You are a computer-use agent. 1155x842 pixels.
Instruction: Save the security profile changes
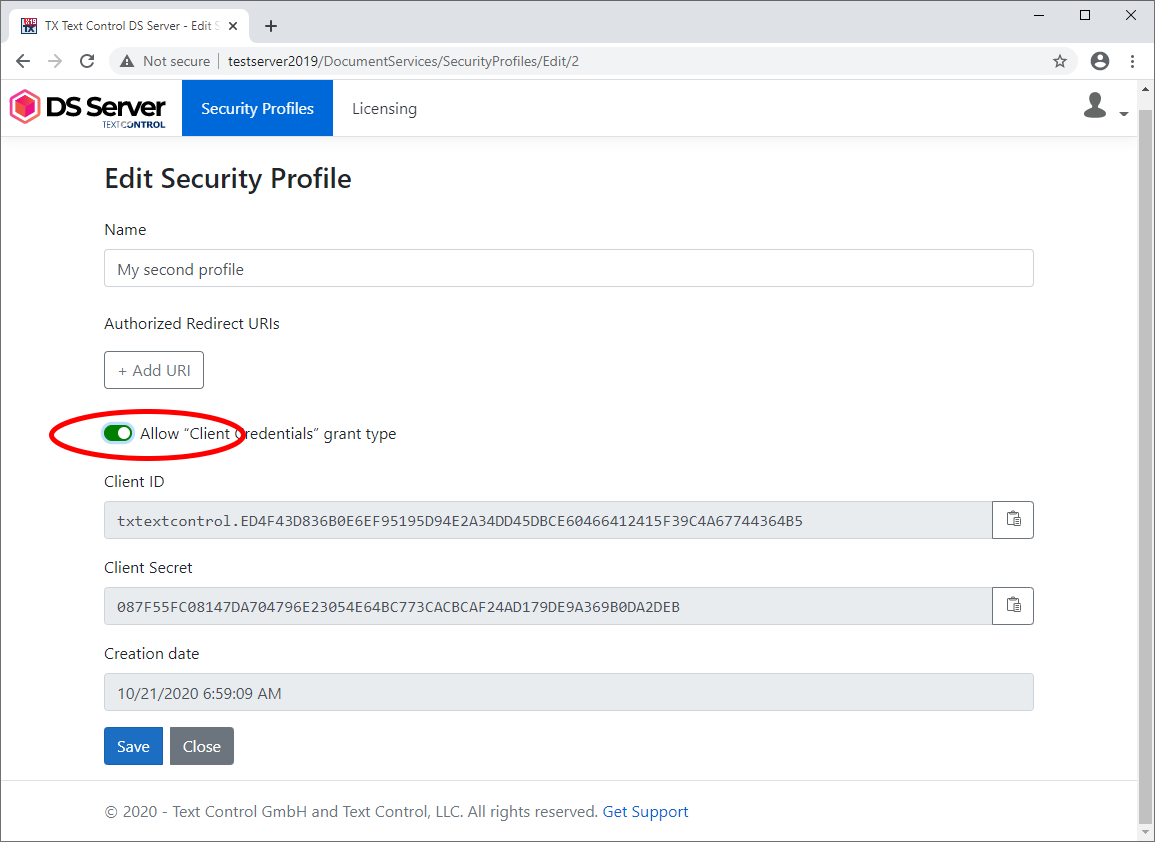point(133,746)
